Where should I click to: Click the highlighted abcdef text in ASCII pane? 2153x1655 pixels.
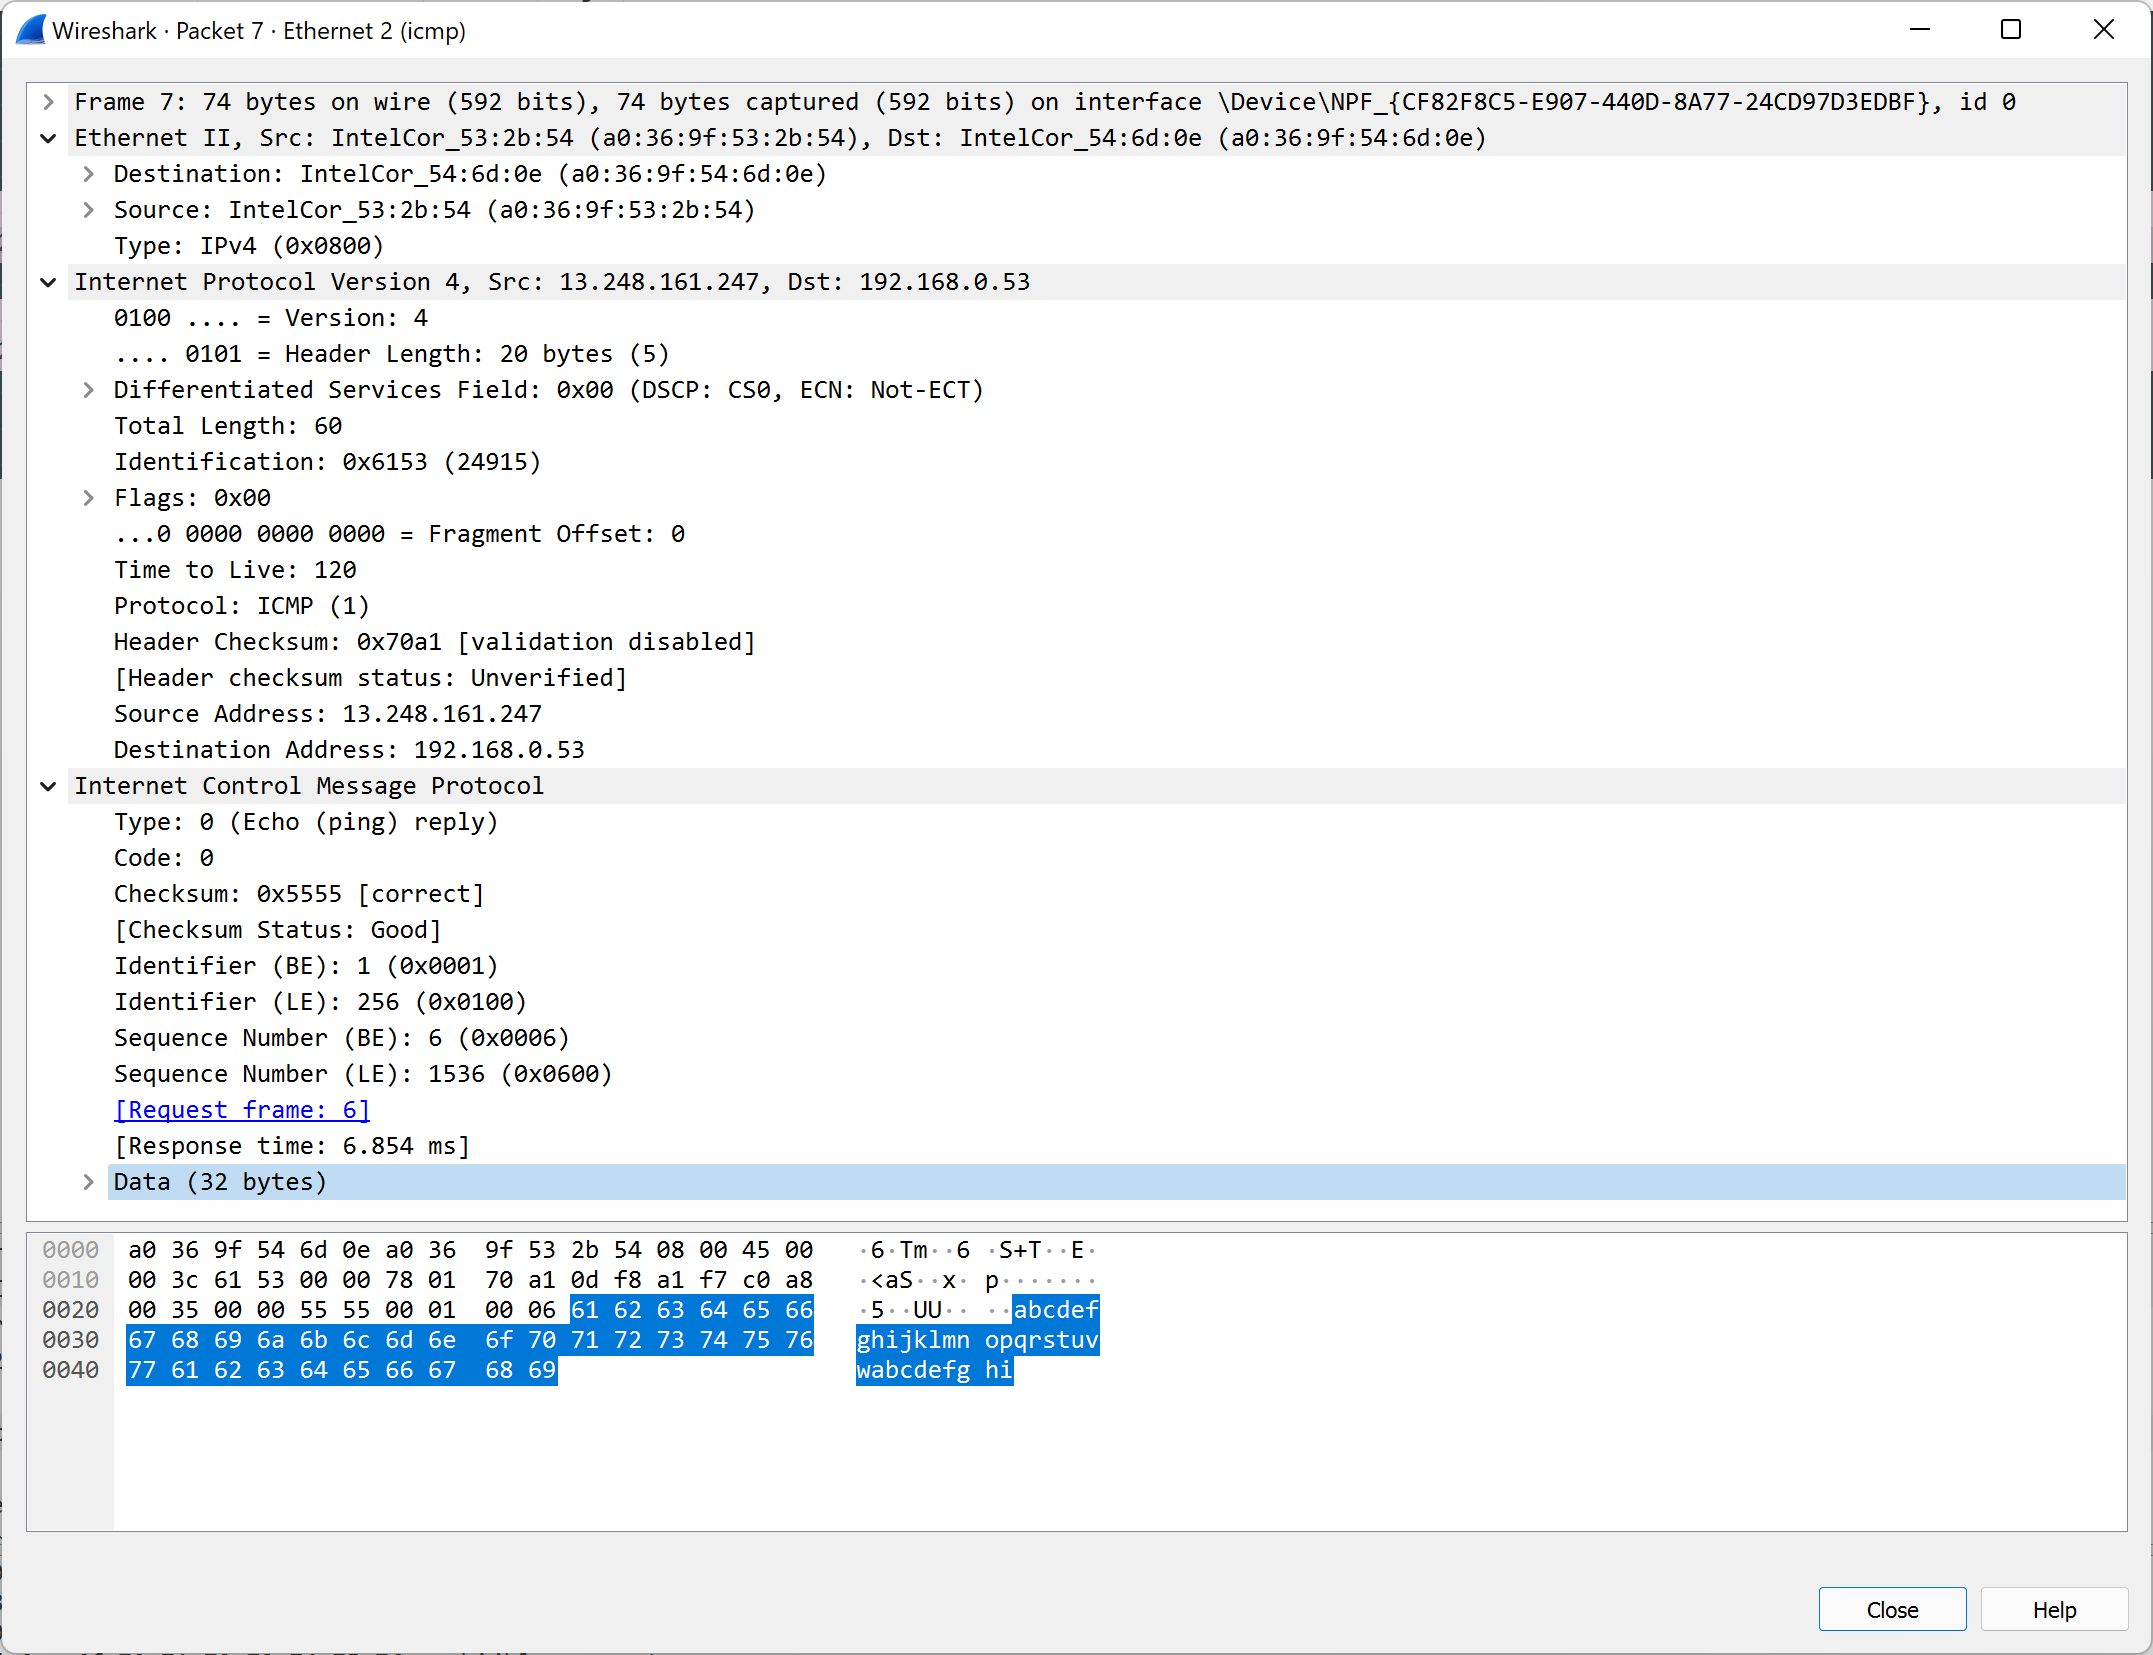click(1056, 1309)
